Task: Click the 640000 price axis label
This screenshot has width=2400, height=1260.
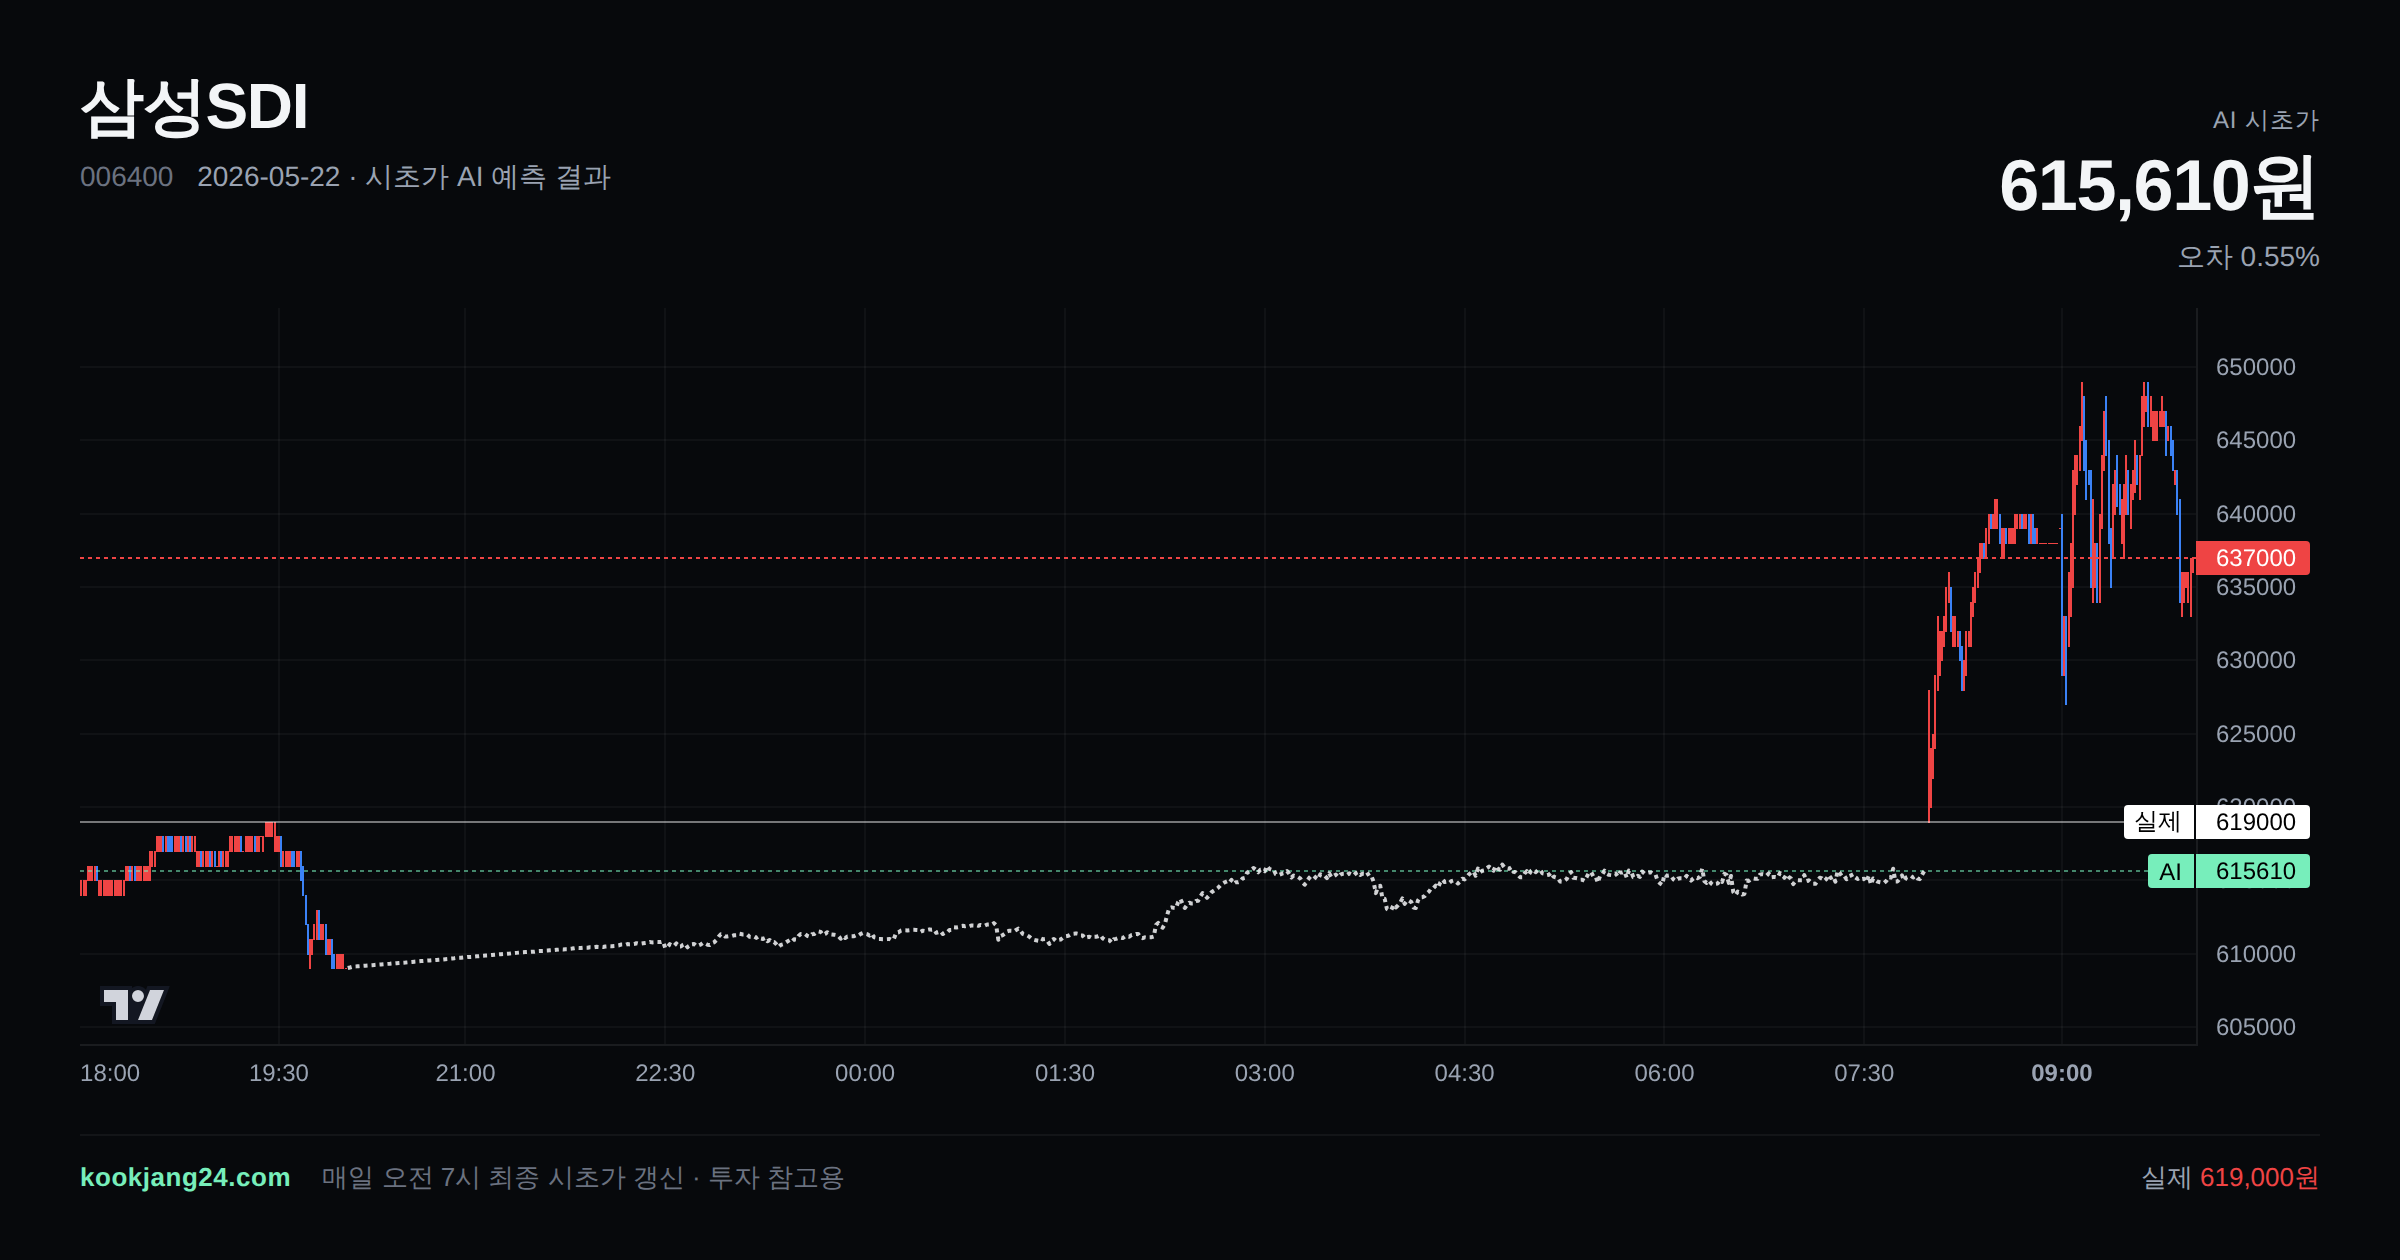Action: (2255, 514)
